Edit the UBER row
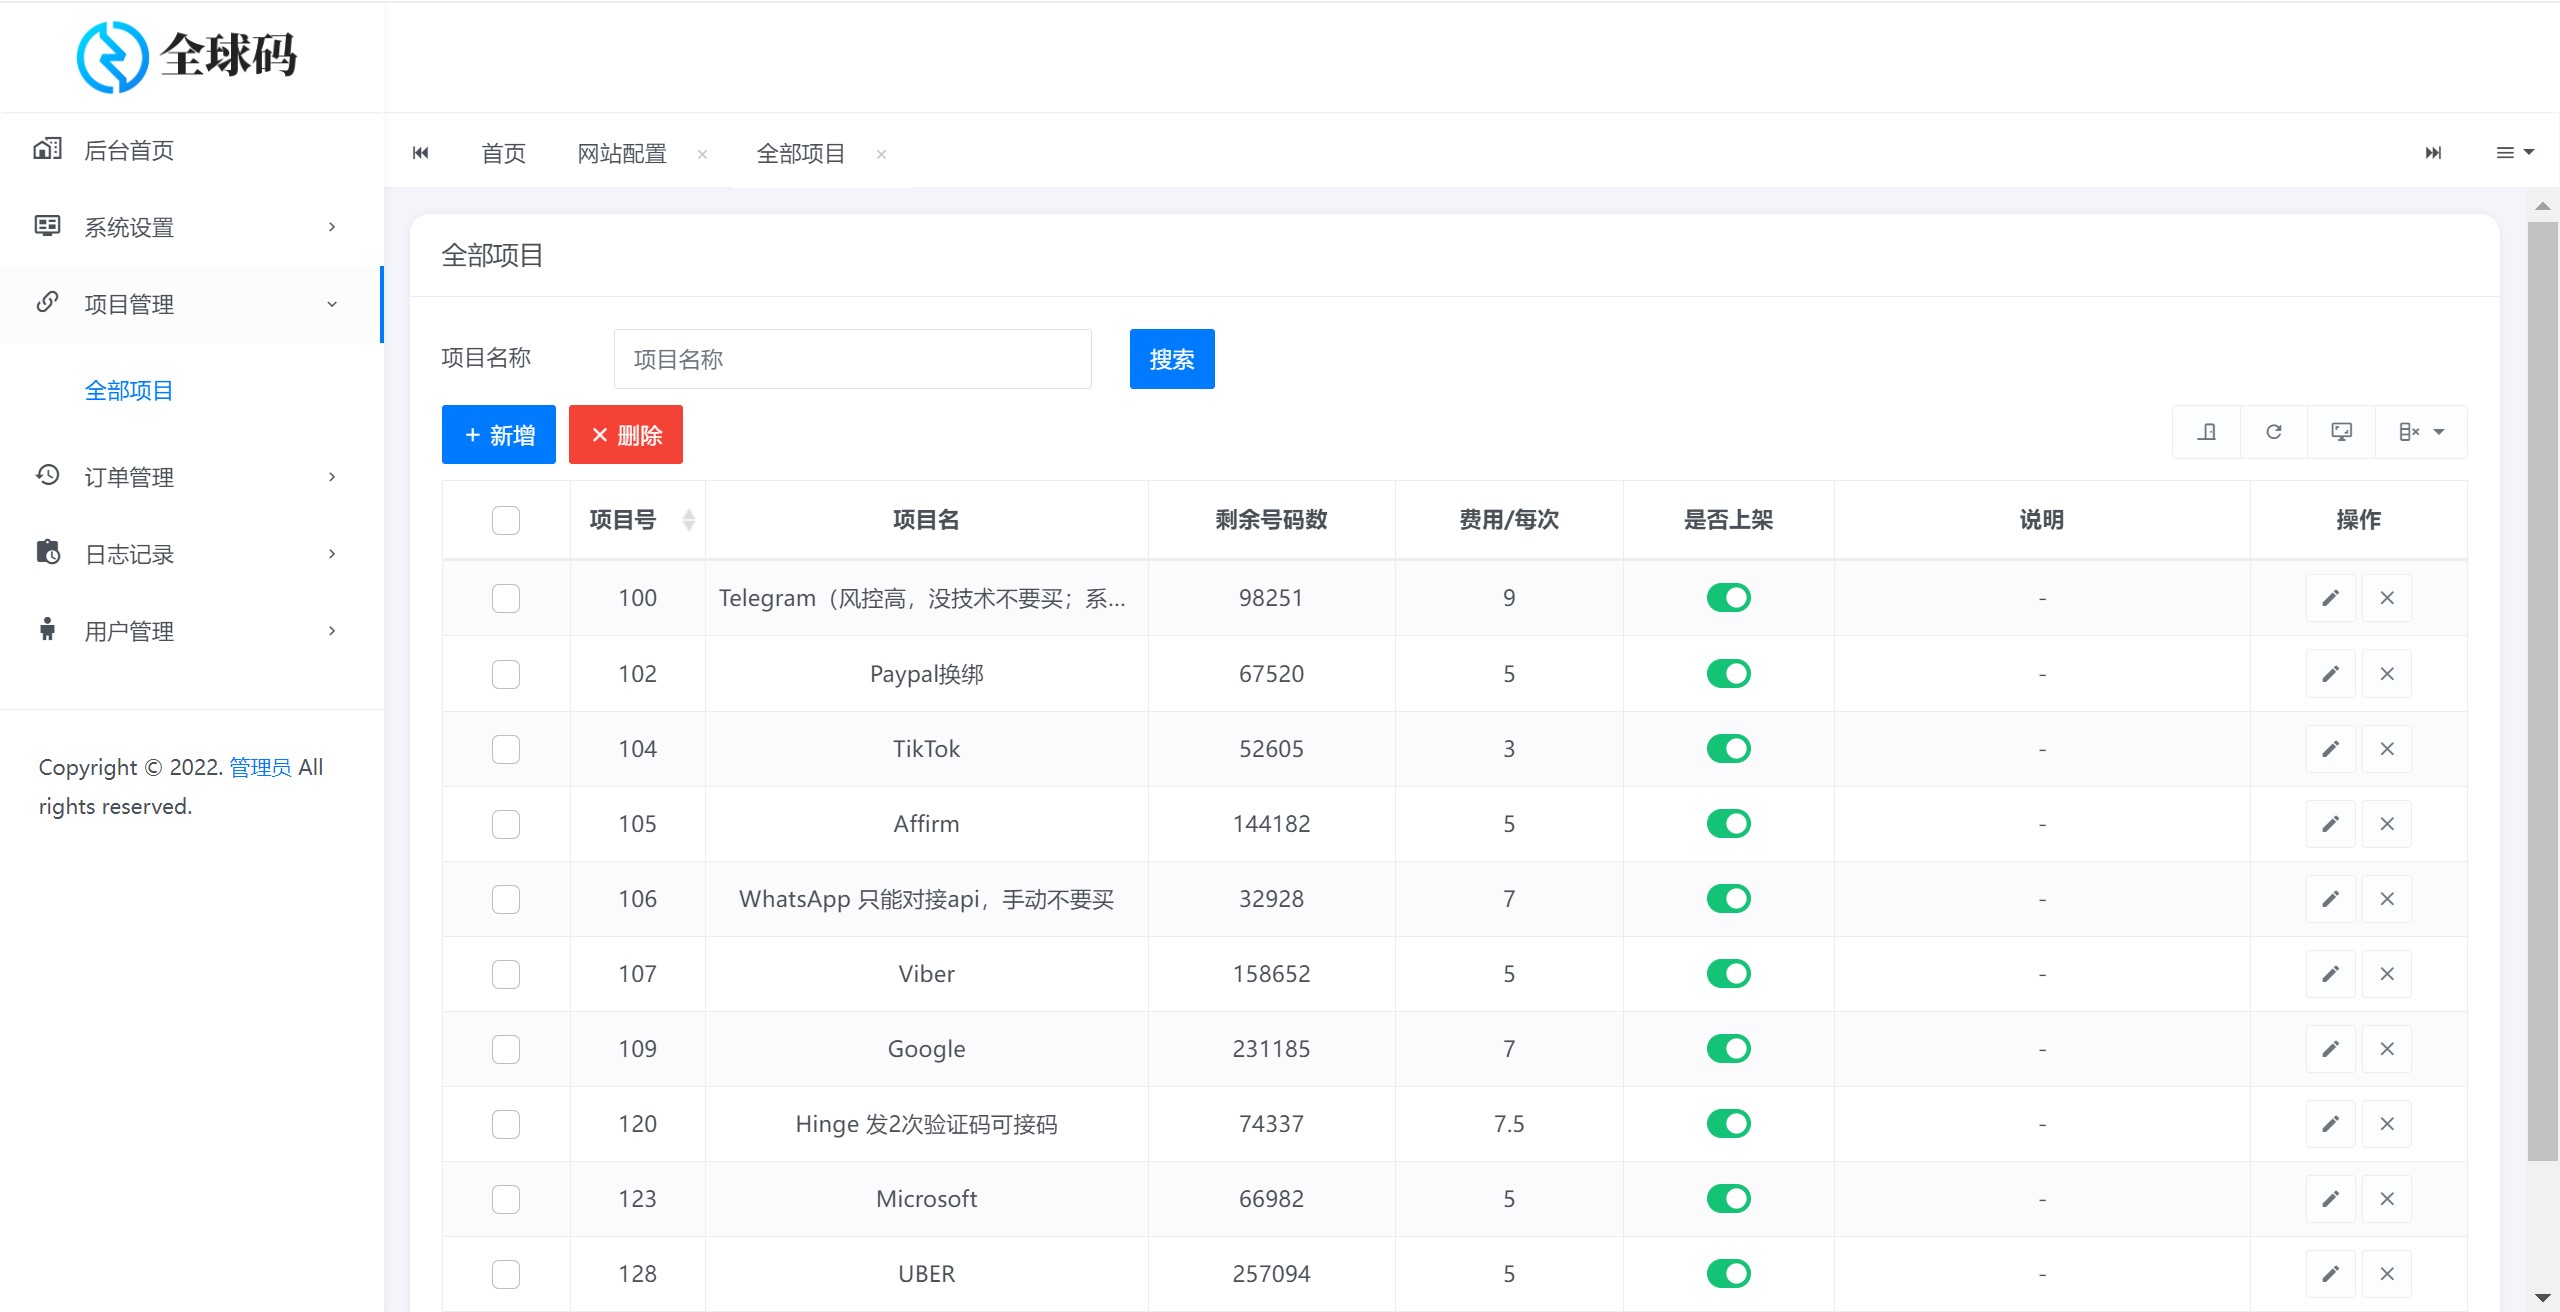The height and width of the screenshot is (1312, 2560). click(x=2331, y=1274)
